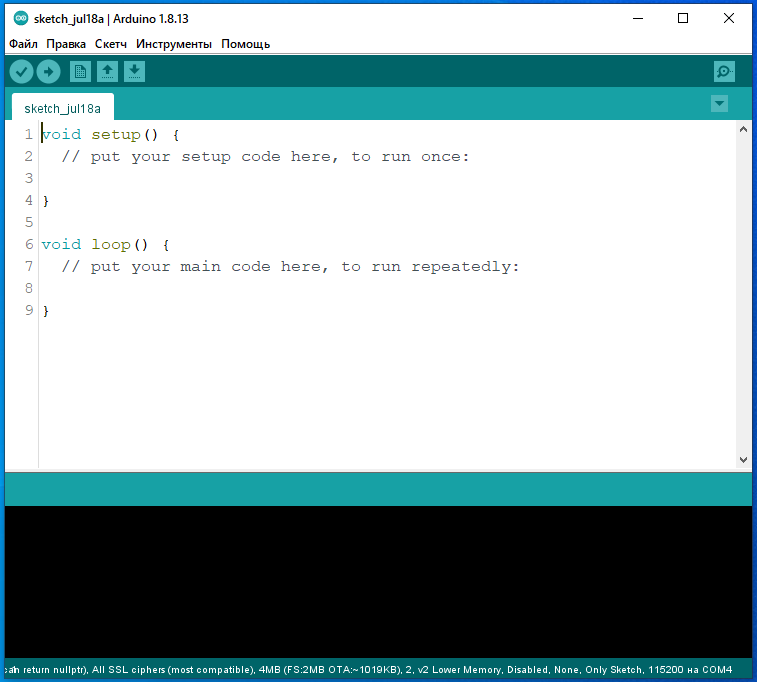
Task: Place cursor on empty line 3 in setup
Action: [x=200, y=178]
